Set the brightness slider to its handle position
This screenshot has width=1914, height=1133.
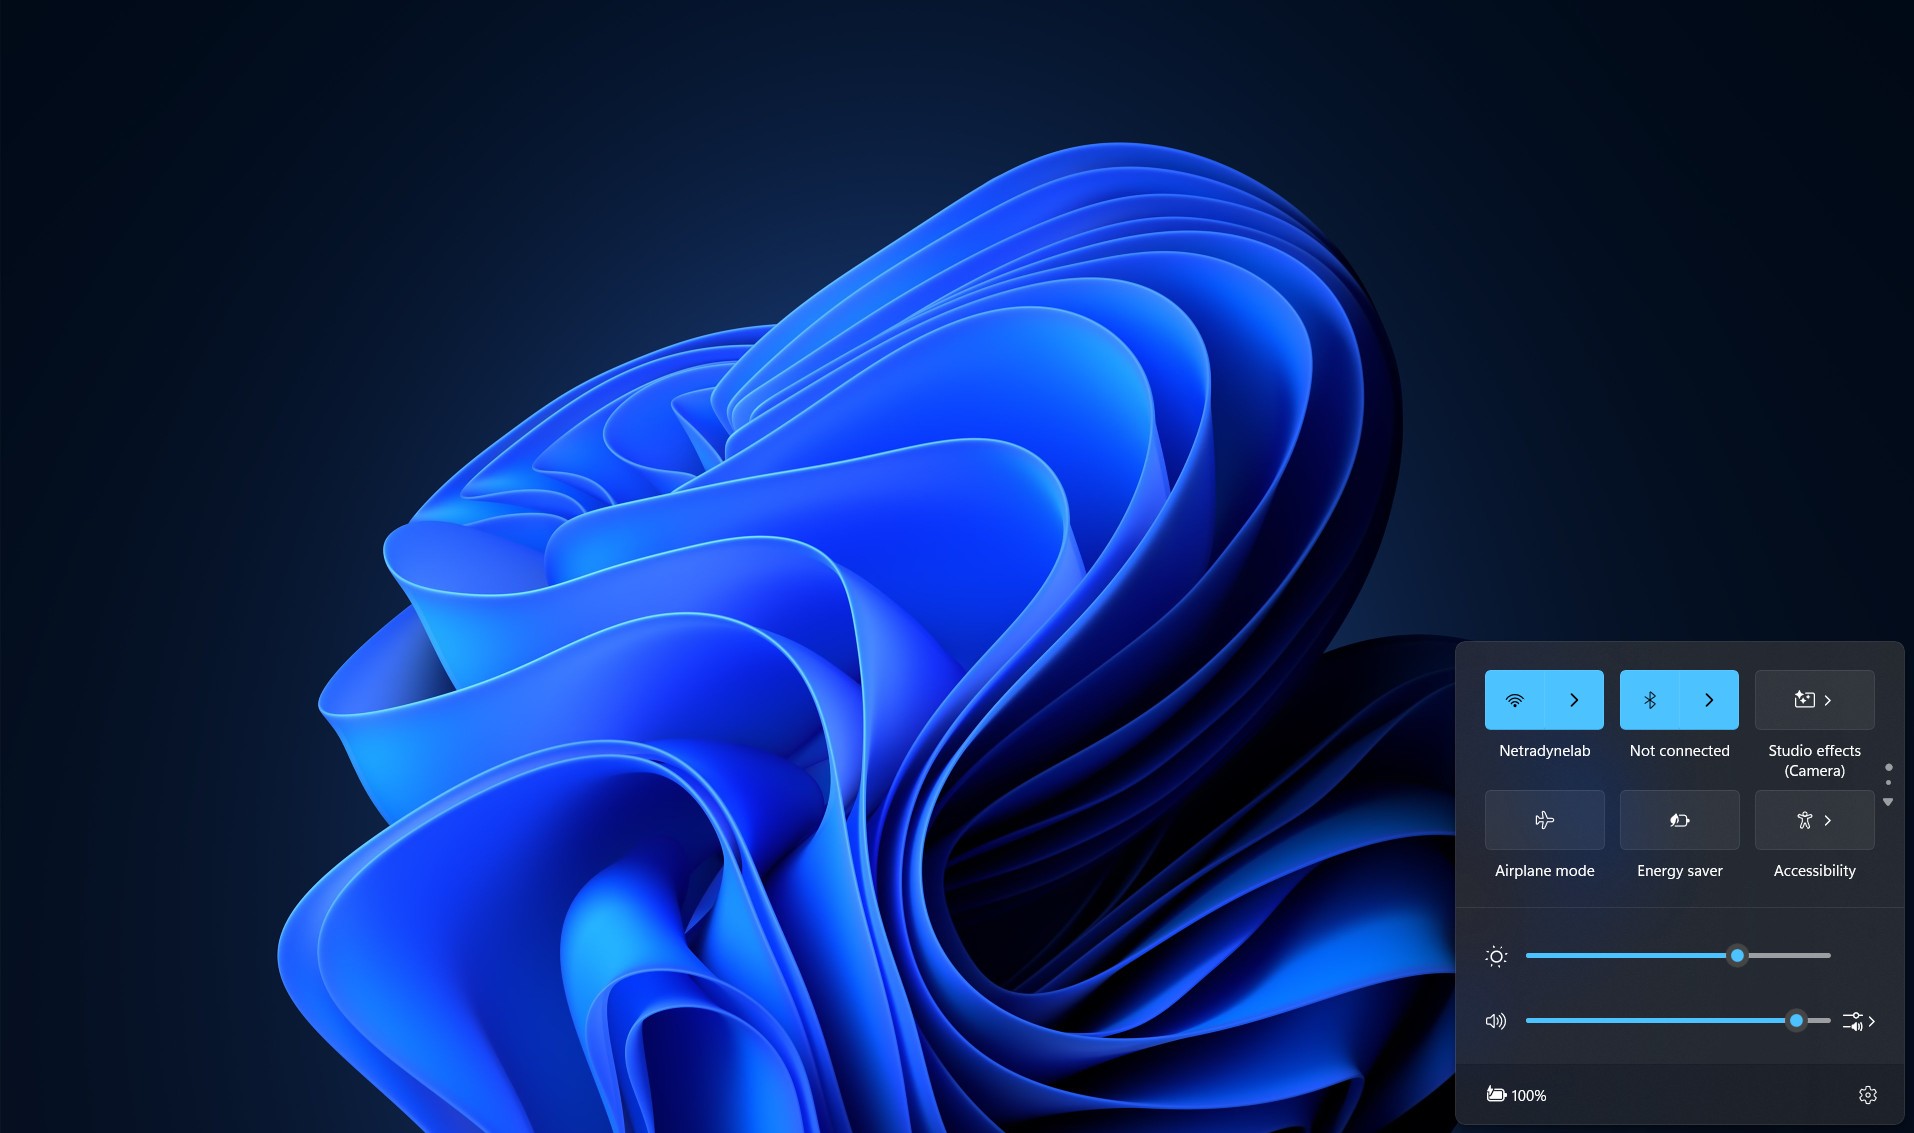point(1737,956)
